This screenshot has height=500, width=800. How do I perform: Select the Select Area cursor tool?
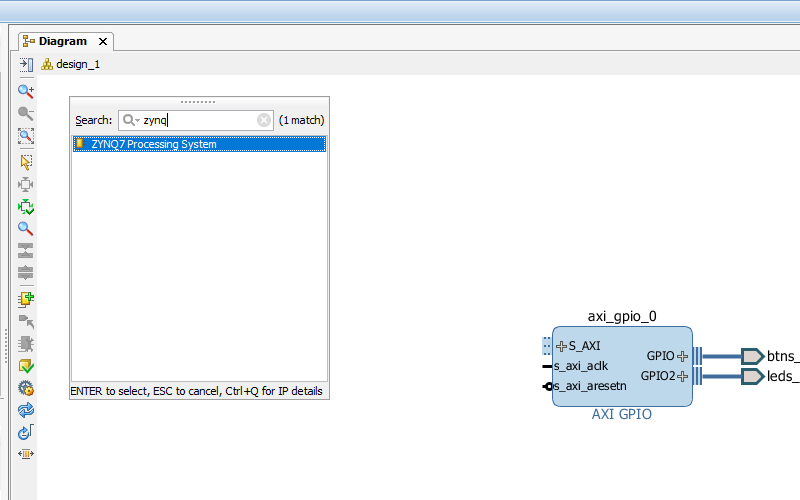[26, 162]
